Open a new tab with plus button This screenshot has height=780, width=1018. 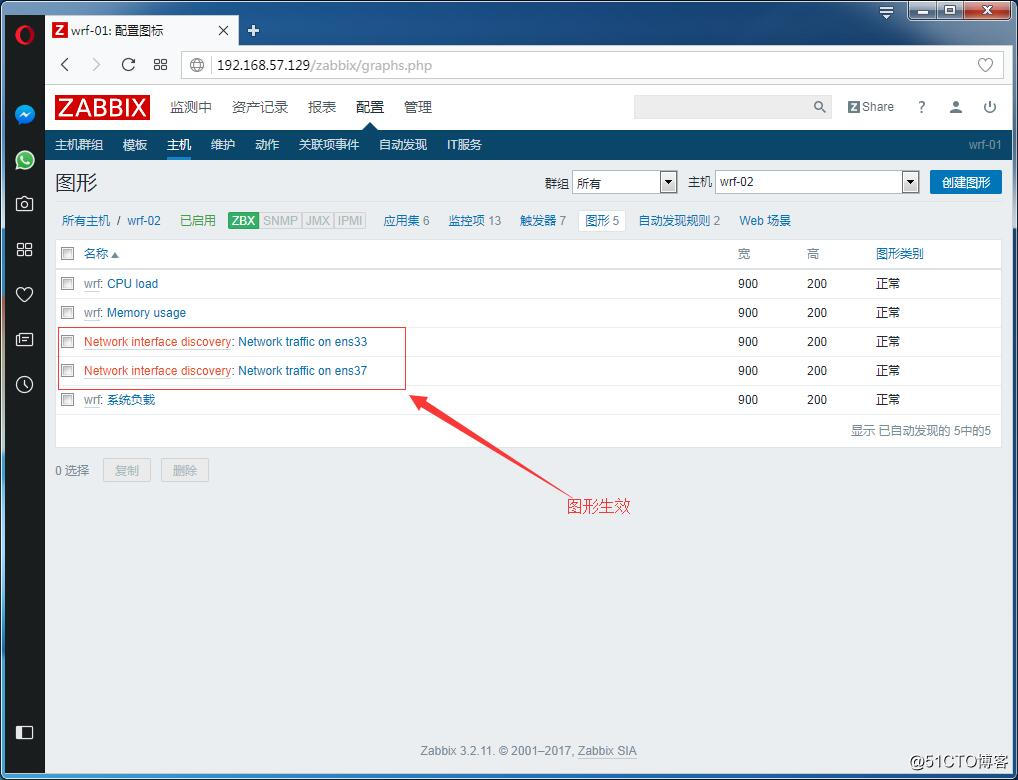(x=254, y=31)
